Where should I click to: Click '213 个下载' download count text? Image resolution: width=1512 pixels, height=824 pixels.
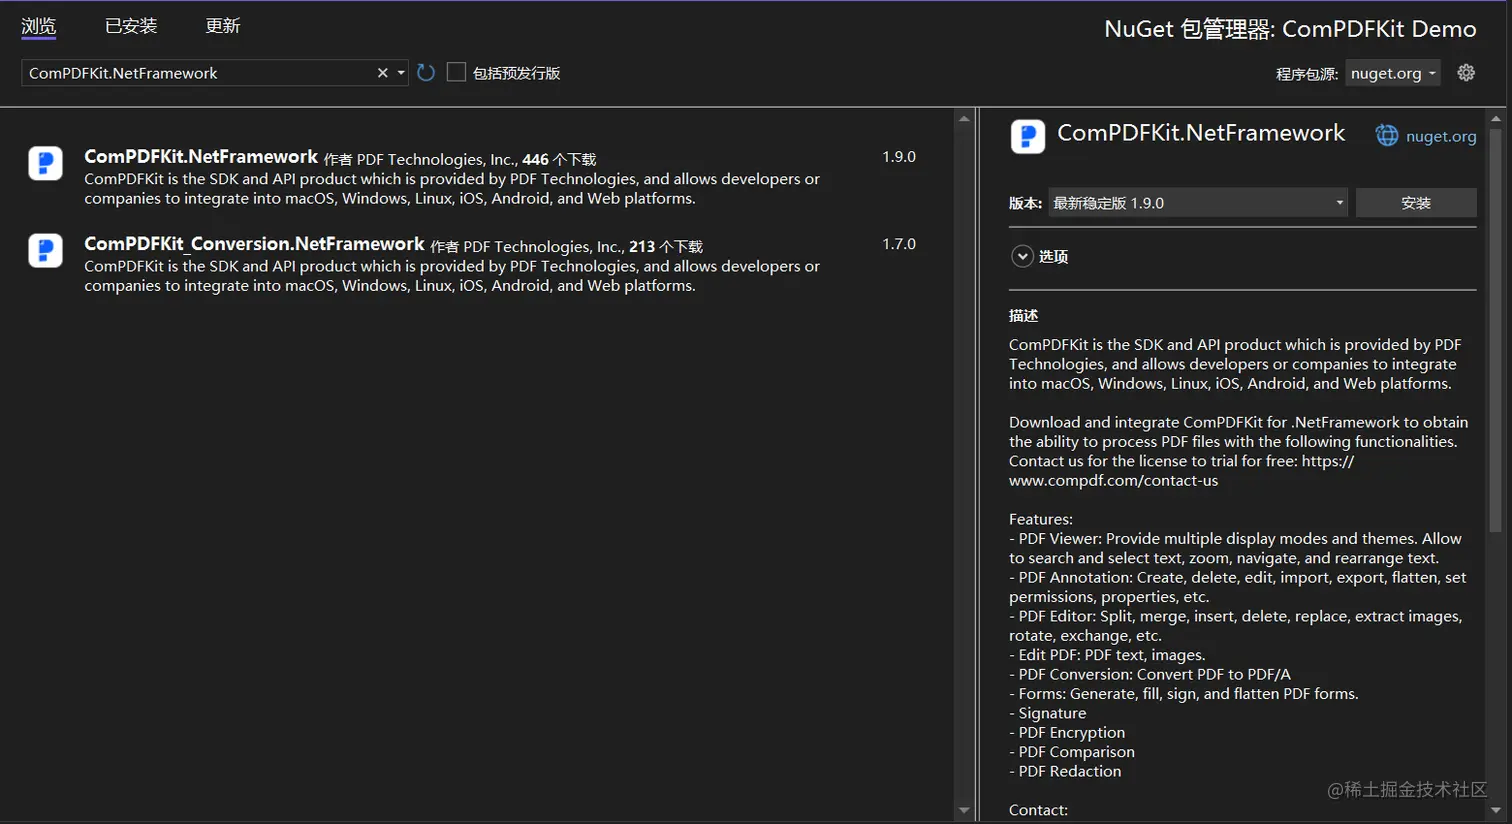[666, 247]
